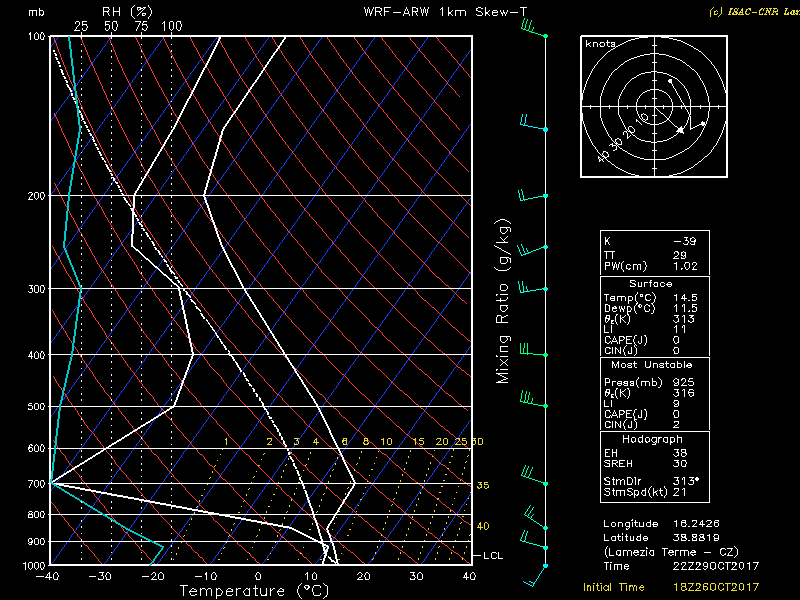Click the RH 25 tick label
This screenshot has height=600, width=800.
click(81, 26)
